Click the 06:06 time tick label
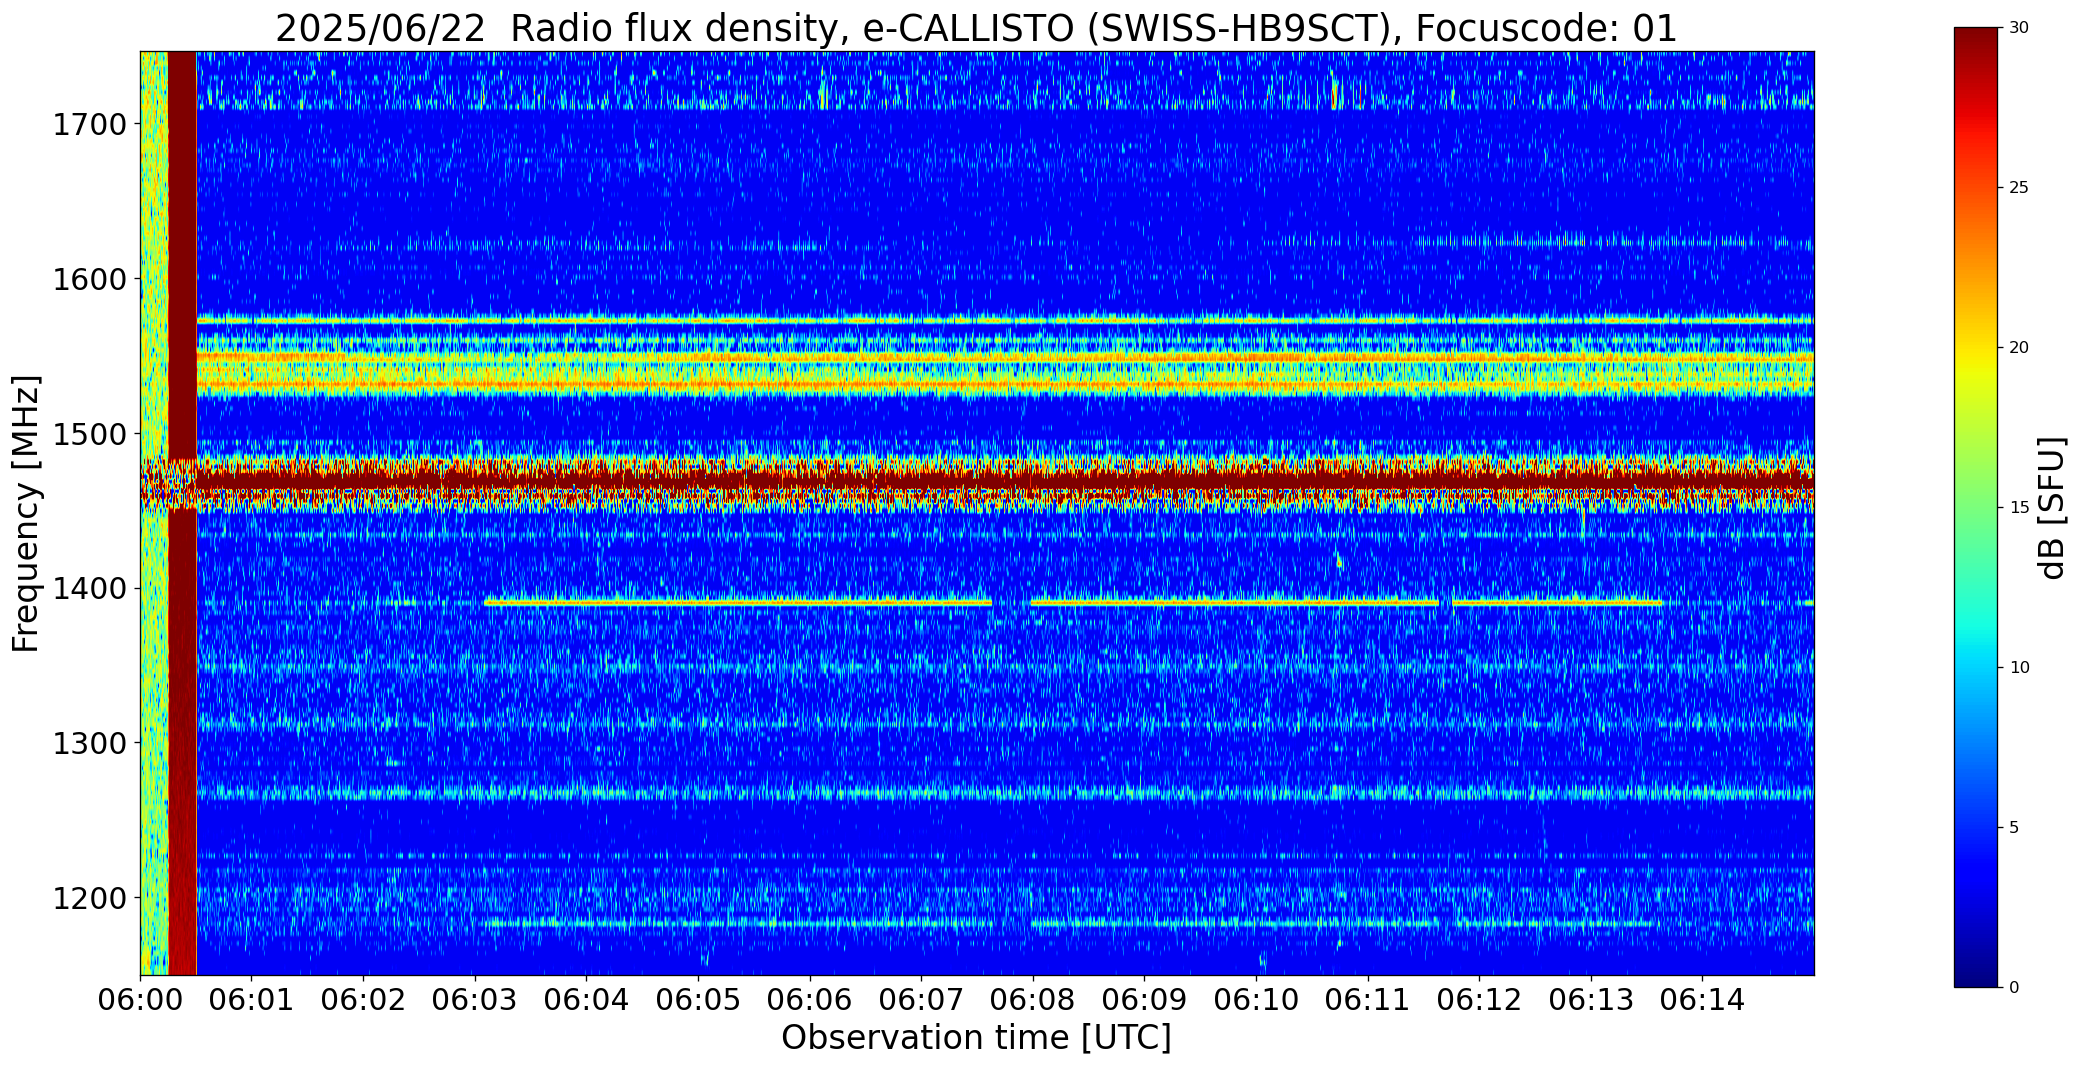The width and height of the screenshot is (2082, 1067). coord(810,1000)
